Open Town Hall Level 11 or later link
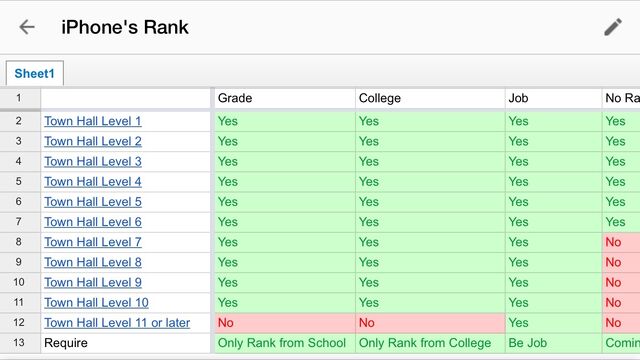This screenshot has height=360, width=640. pos(117,323)
